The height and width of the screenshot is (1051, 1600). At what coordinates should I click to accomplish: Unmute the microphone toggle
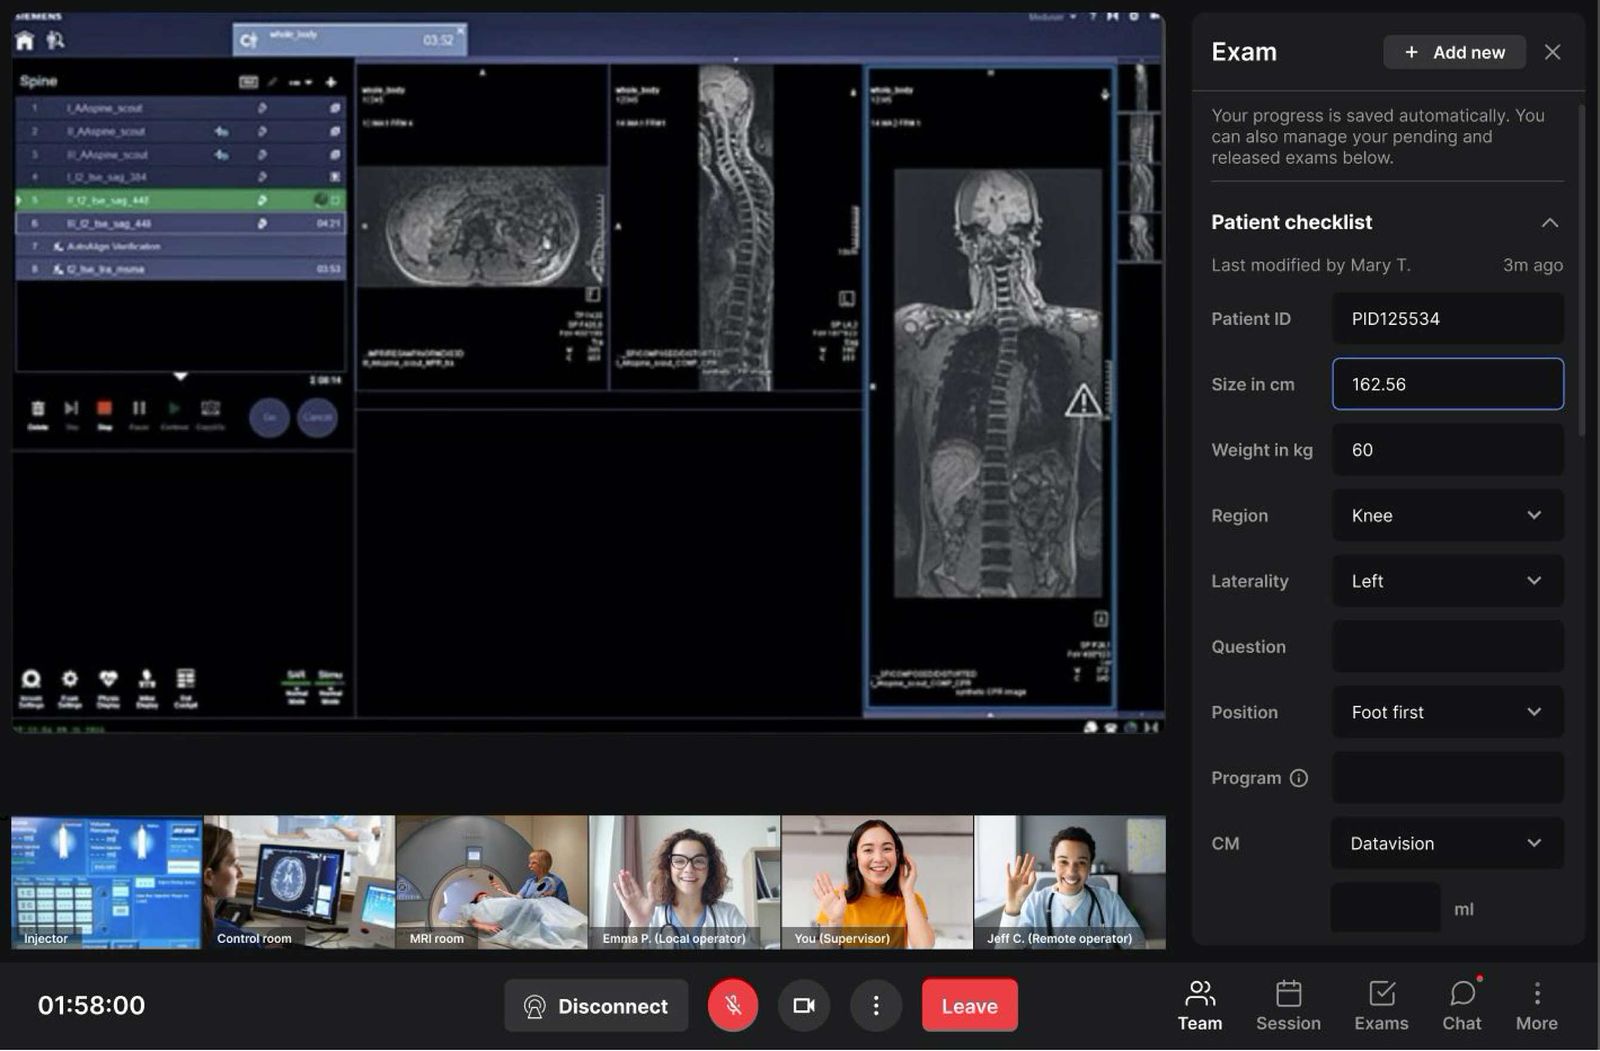(x=733, y=1005)
